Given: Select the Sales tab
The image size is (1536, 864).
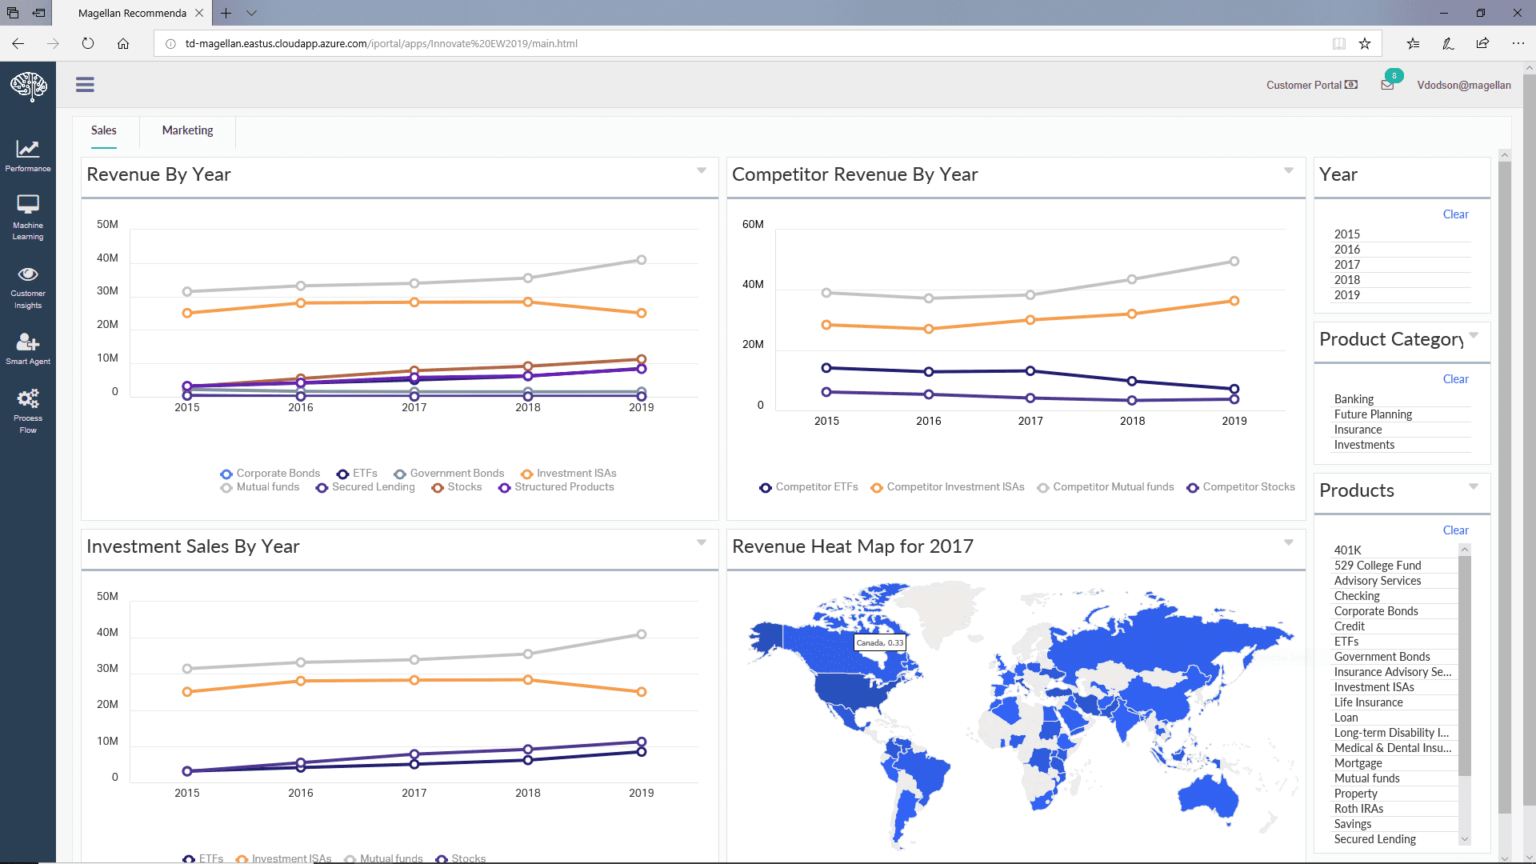Looking at the screenshot, I should point(103,130).
